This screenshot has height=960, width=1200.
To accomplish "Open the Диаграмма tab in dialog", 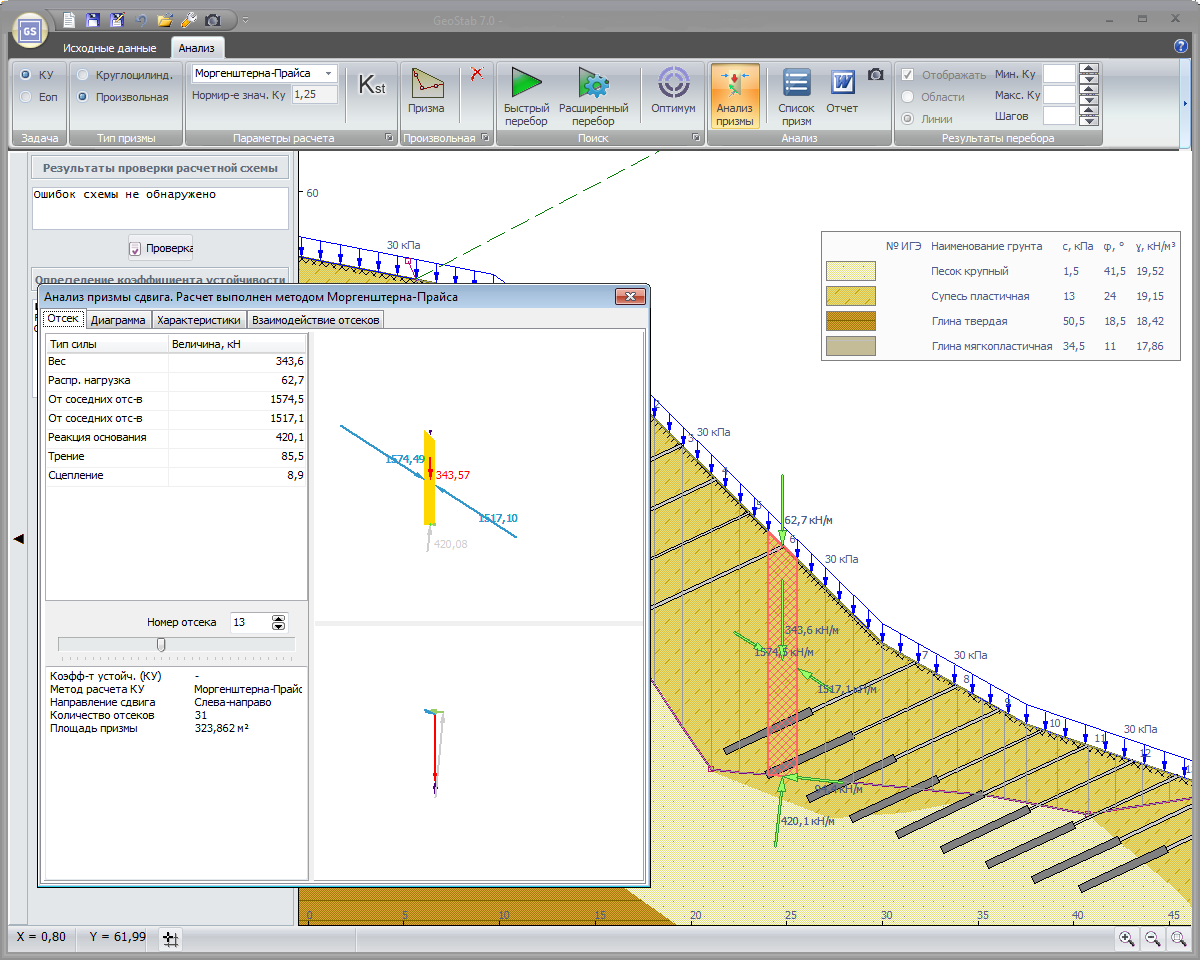I will 118,320.
